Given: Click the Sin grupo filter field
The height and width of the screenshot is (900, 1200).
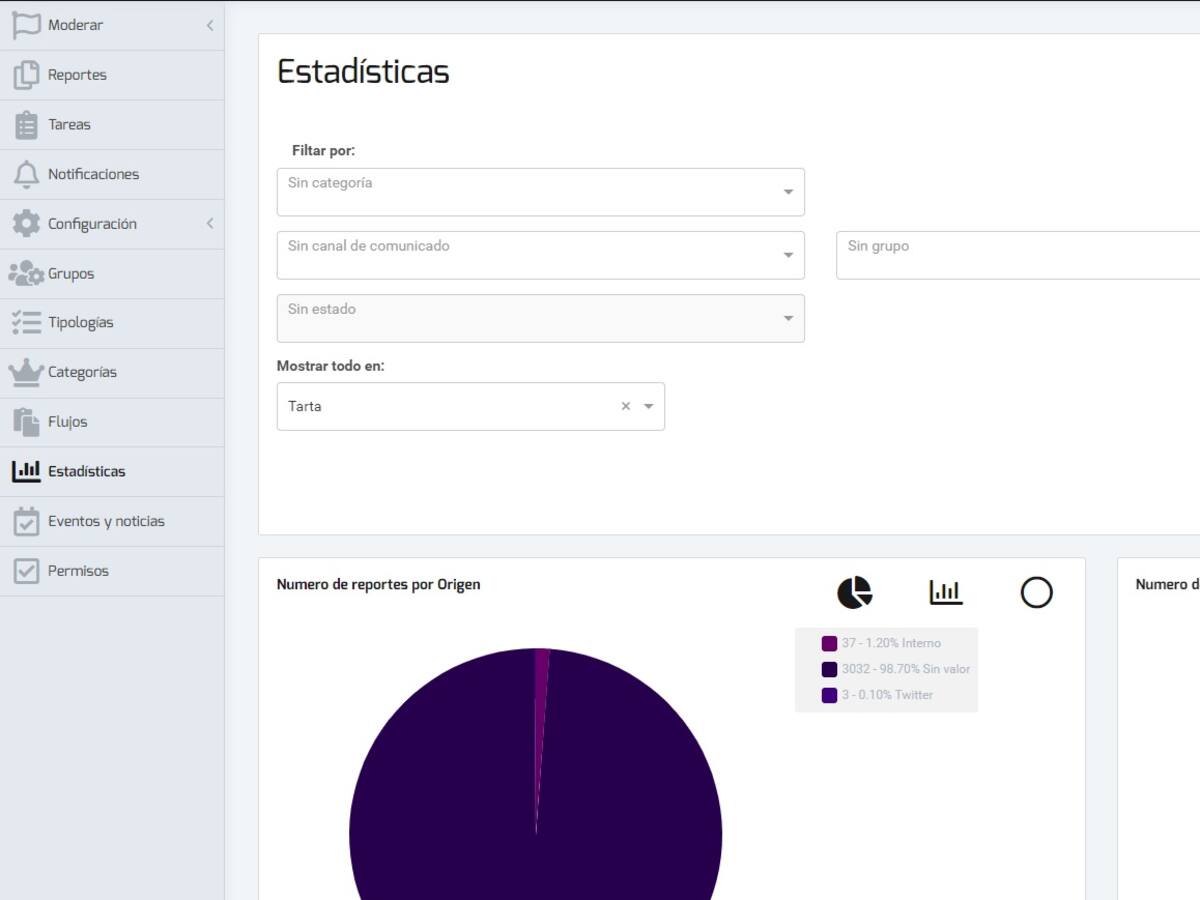Looking at the screenshot, I should coord(1017,255).
